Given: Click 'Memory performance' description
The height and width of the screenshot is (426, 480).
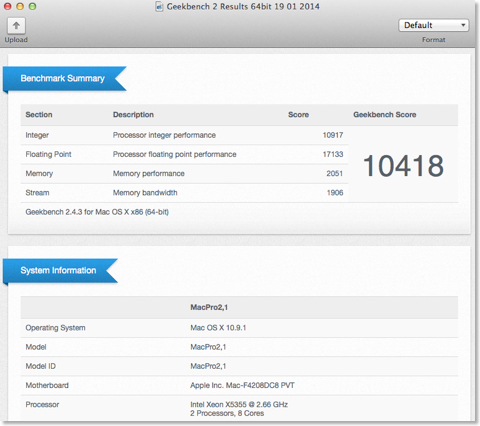Looking at the screenshot, I should [x=149, y=174].
